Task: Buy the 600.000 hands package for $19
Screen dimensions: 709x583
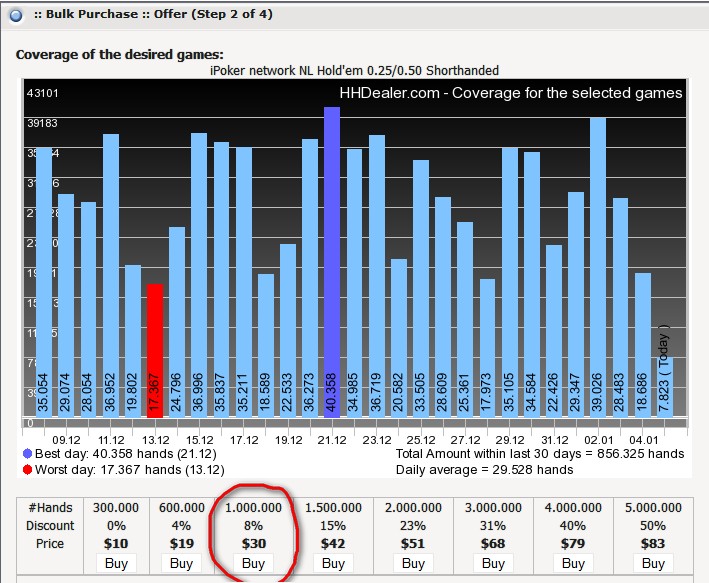Action: click(x=181, y=564)
